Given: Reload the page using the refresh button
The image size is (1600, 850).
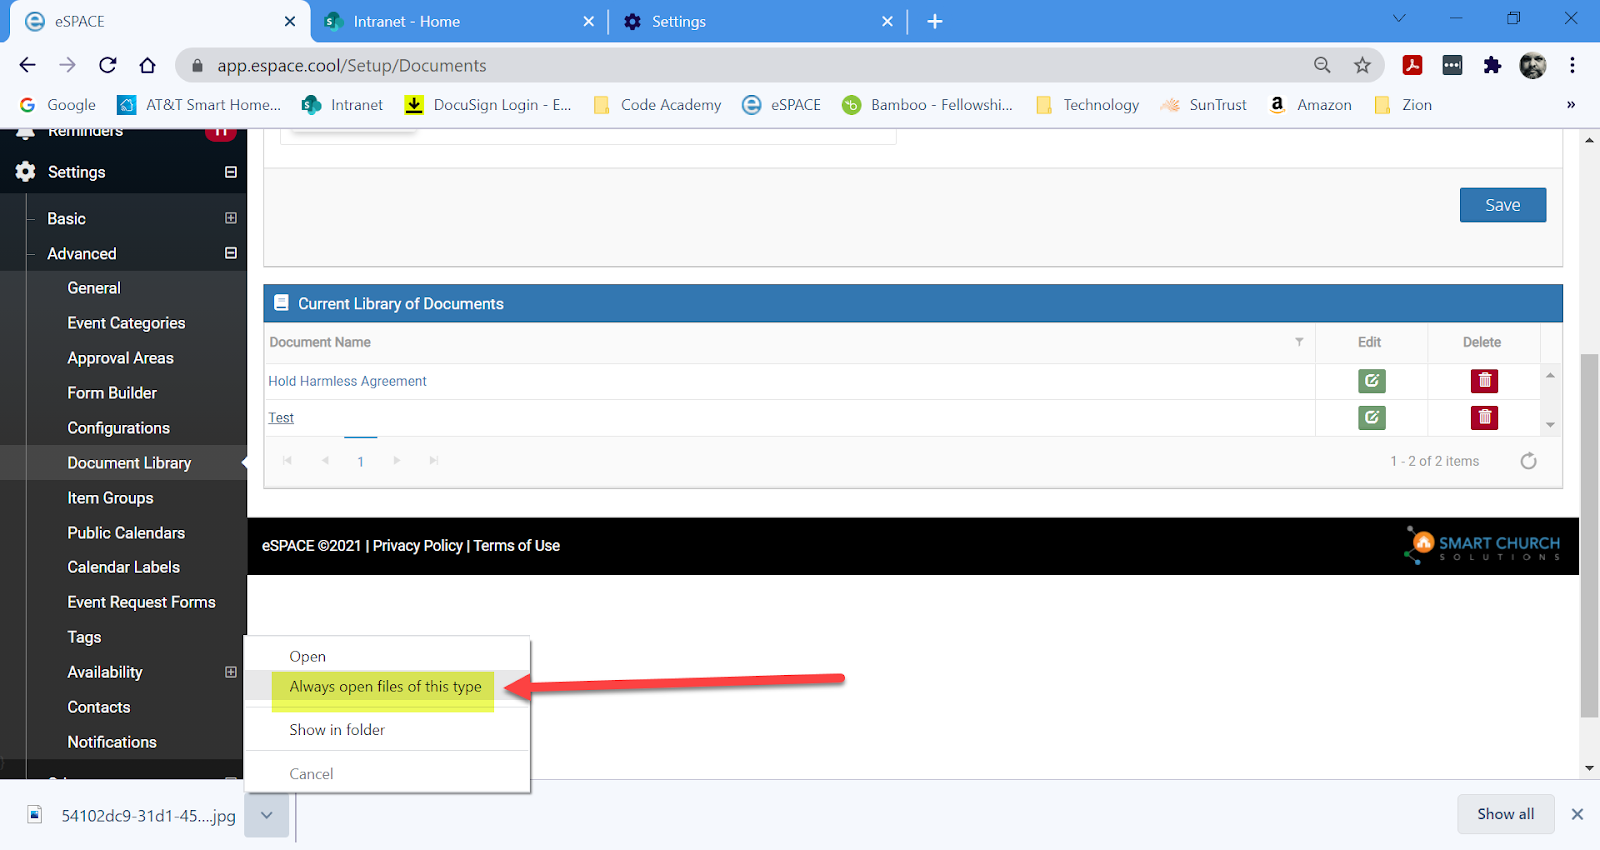Looking at the screenshot, I should coord(108,65).
